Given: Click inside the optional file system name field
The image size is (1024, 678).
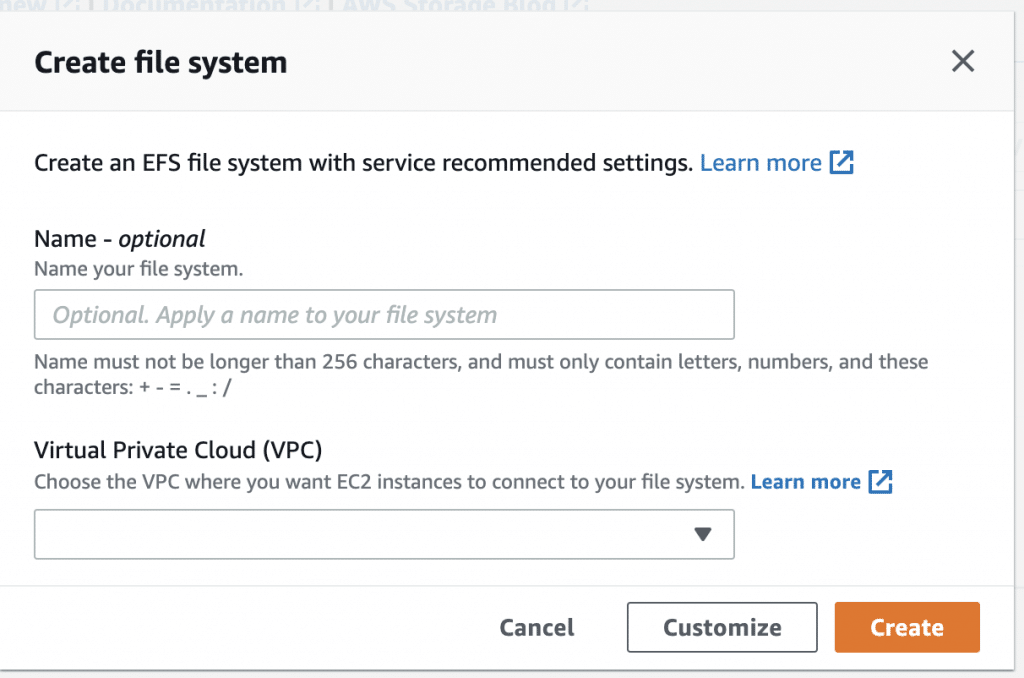Looking at the screenshot, I should point(384,314).
